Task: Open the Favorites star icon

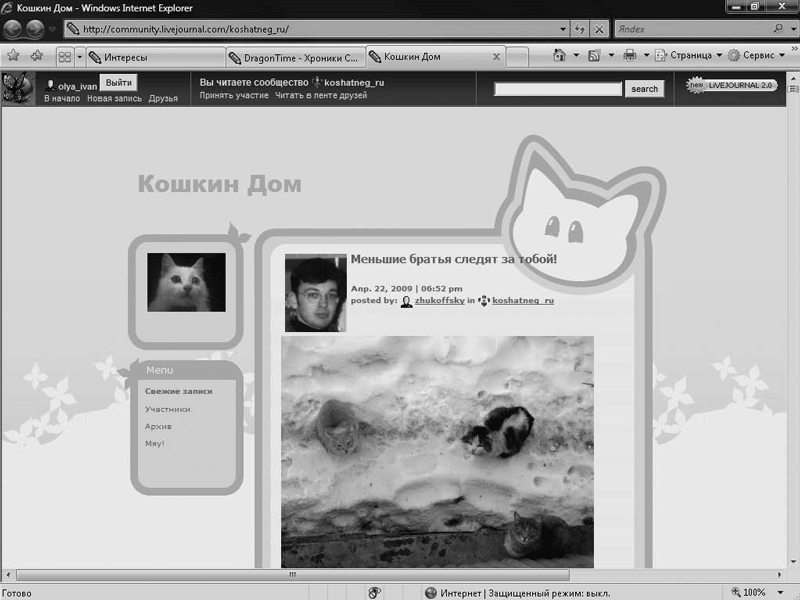Action: pyautogui.click(x=13, y=56)
